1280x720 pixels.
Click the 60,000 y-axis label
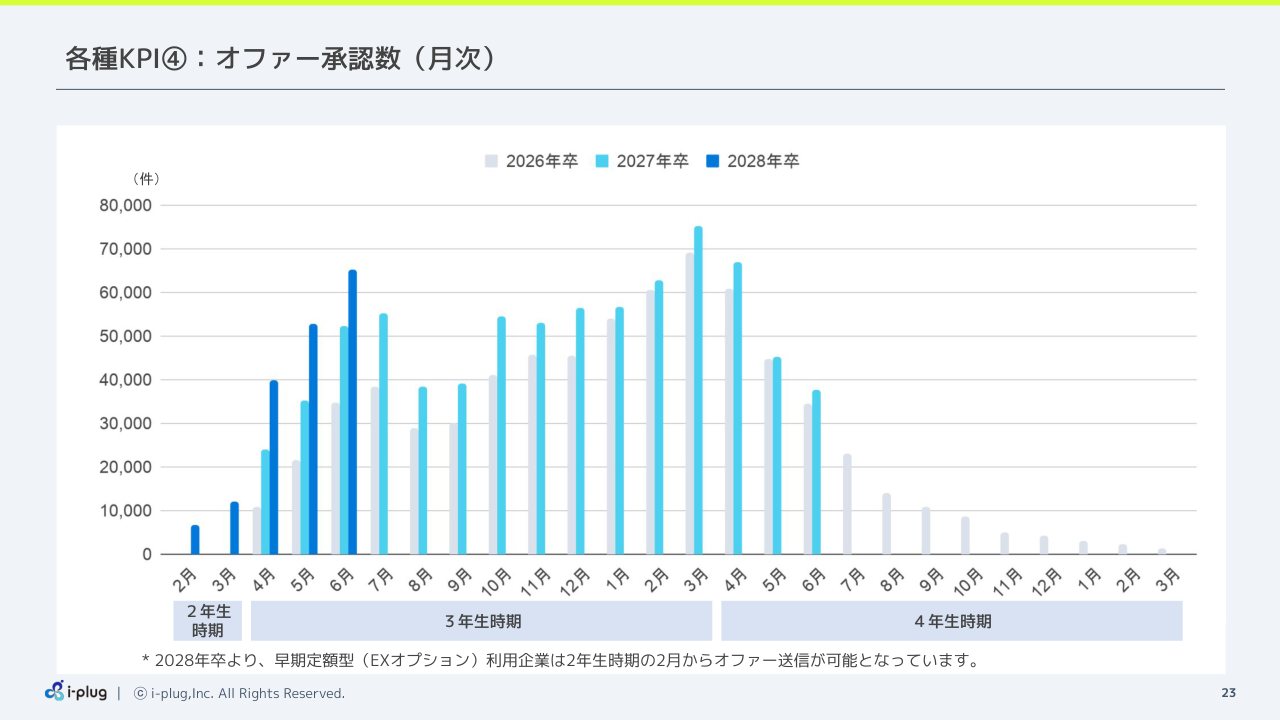126,293
